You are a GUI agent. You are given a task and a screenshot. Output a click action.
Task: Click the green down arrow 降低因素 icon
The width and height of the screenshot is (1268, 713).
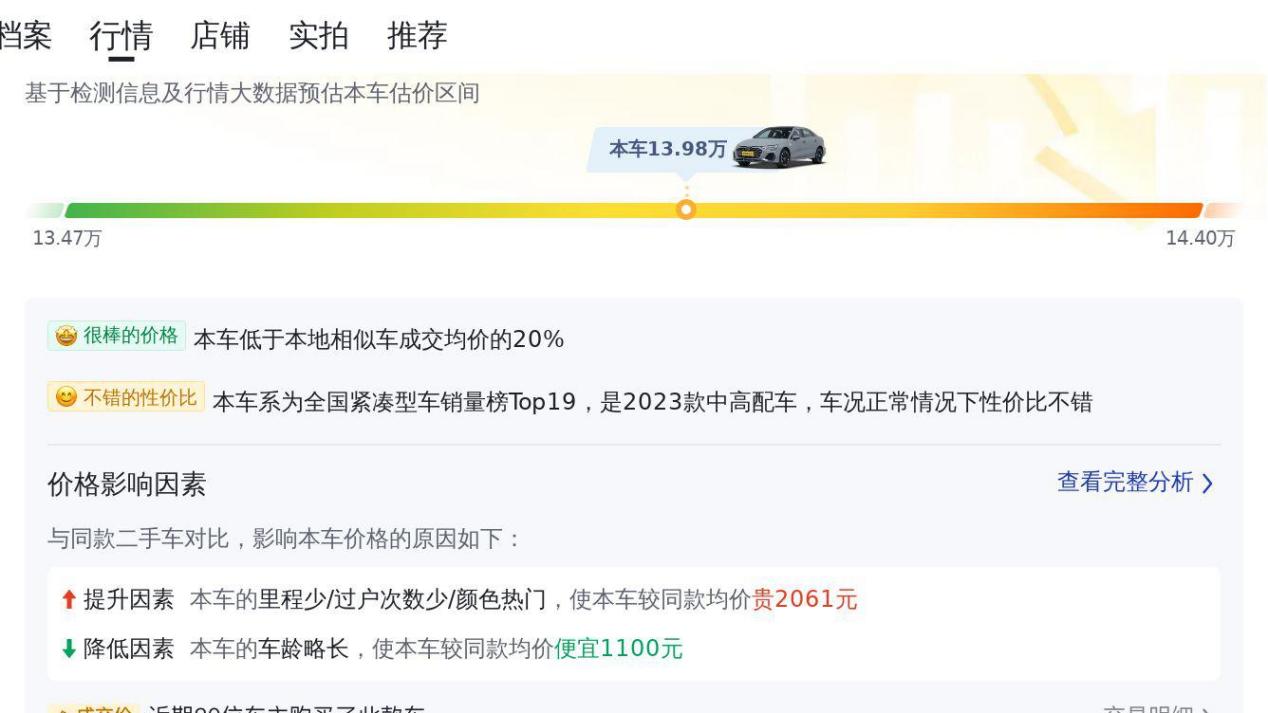tap(67, 648)
